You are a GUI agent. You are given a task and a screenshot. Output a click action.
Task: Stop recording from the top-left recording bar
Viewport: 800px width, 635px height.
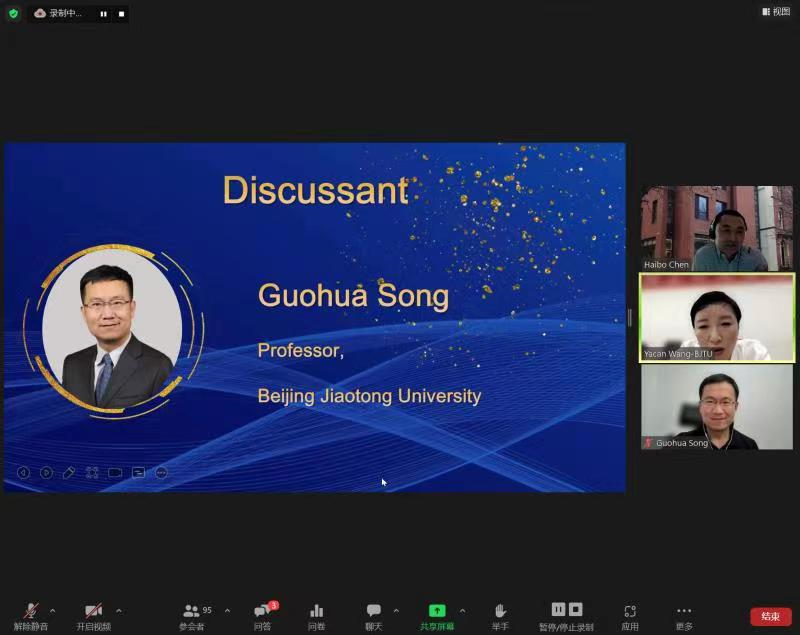121,14
